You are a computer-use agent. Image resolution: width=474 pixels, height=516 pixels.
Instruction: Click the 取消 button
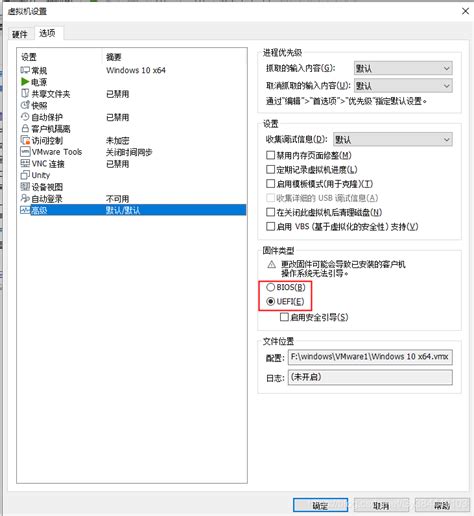tap(381, 506)
